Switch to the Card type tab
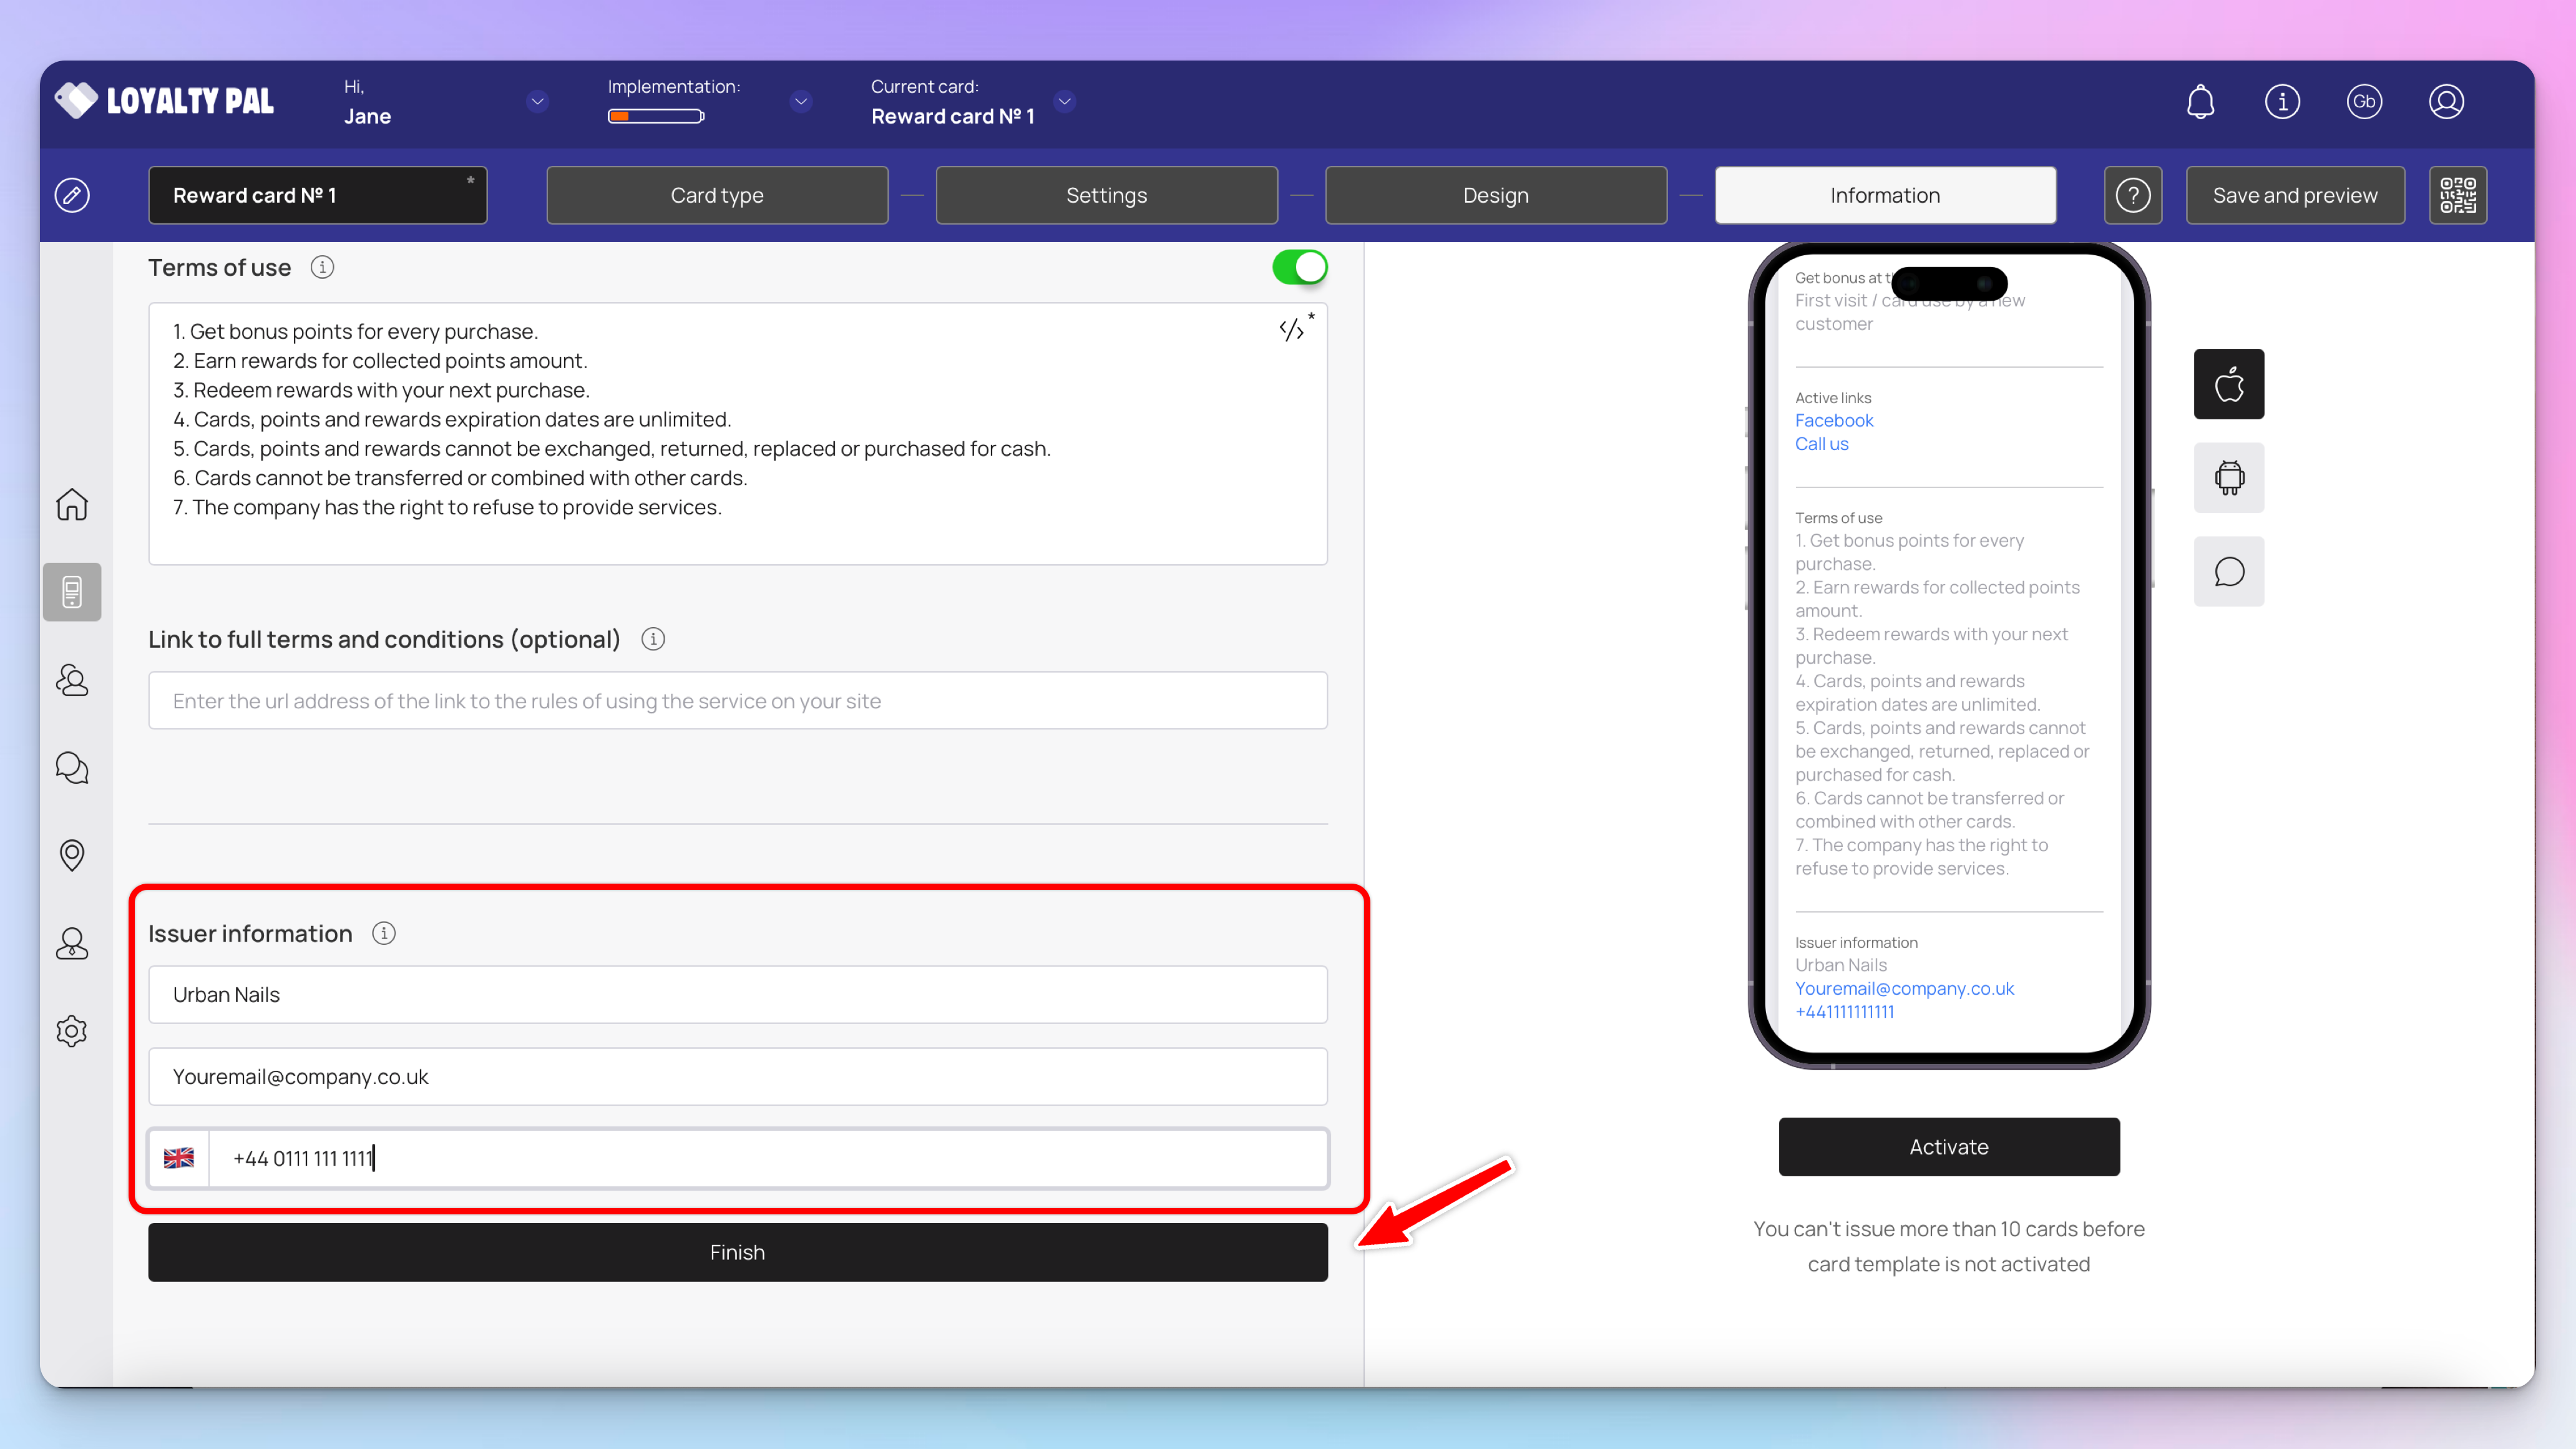This screenshot has width=2576, height=1449. 717,195
